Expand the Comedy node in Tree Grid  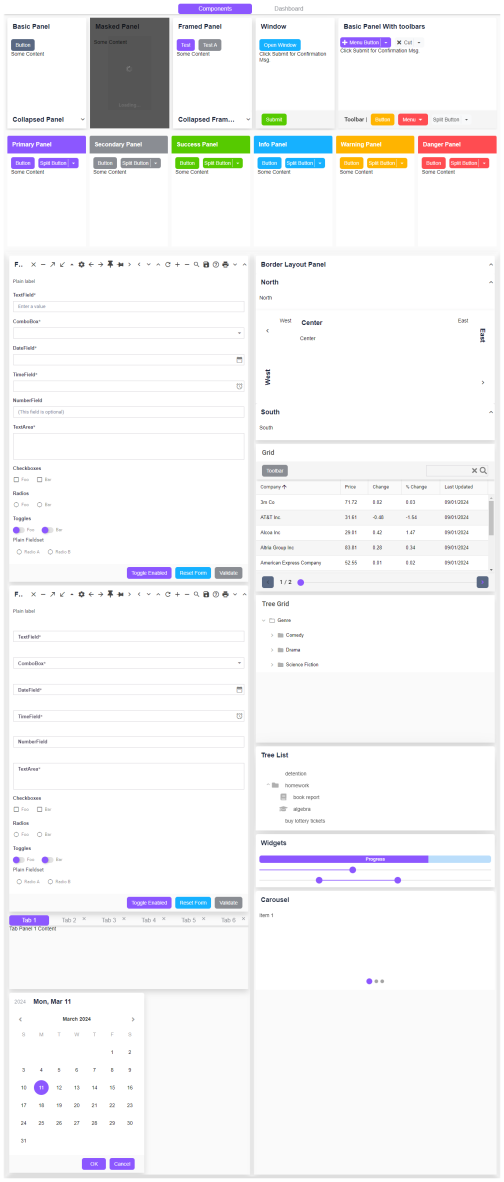tap(272, 635)
